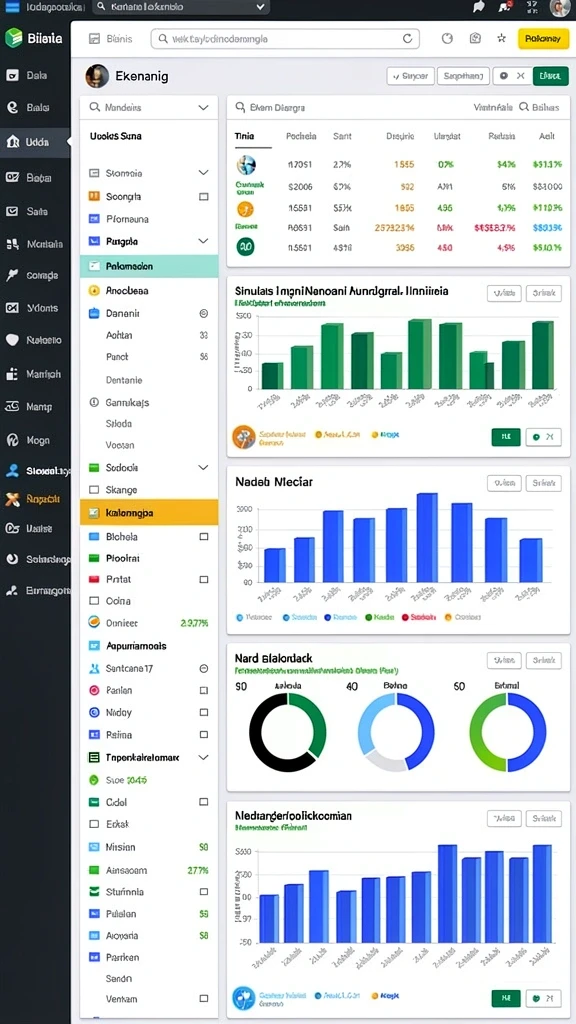Select the Tinia tab in the table
This screenshot has width=576, height=1024.
244,136
